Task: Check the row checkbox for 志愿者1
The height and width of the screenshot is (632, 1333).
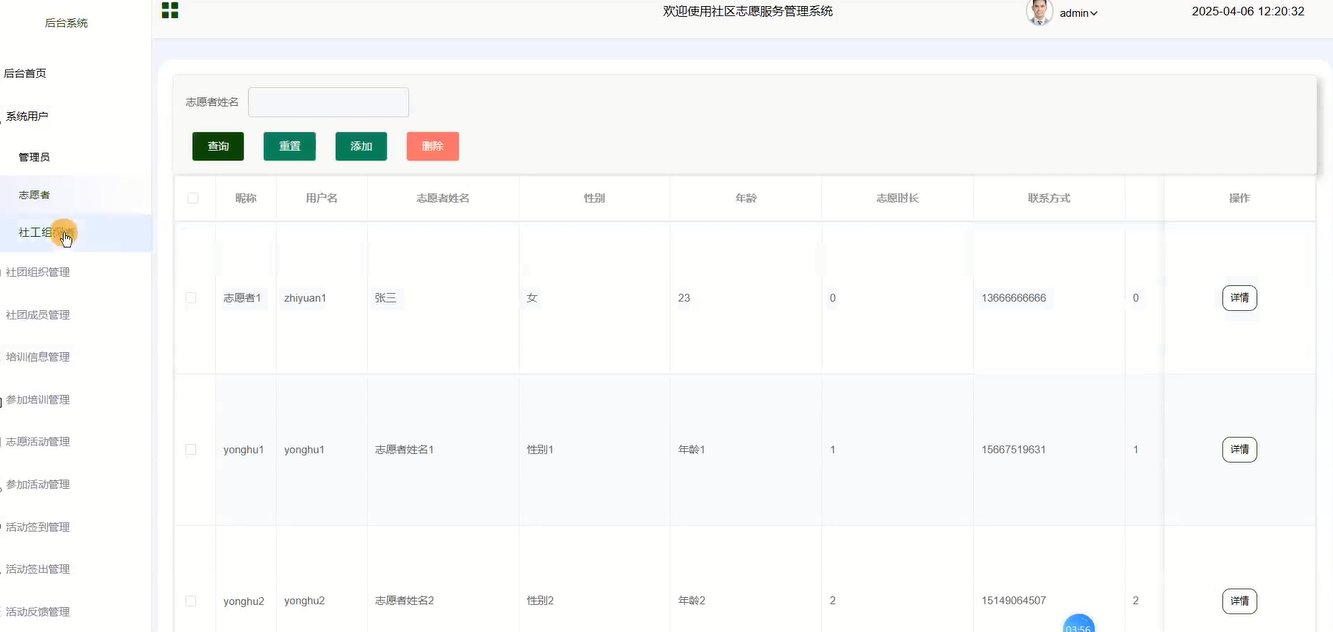Action: pos(191,298)
